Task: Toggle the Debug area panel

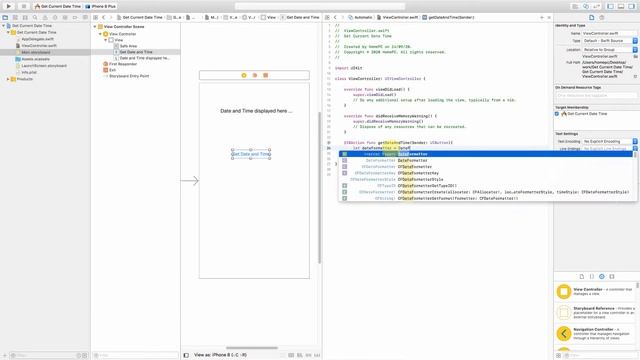Action: [621, 6]
